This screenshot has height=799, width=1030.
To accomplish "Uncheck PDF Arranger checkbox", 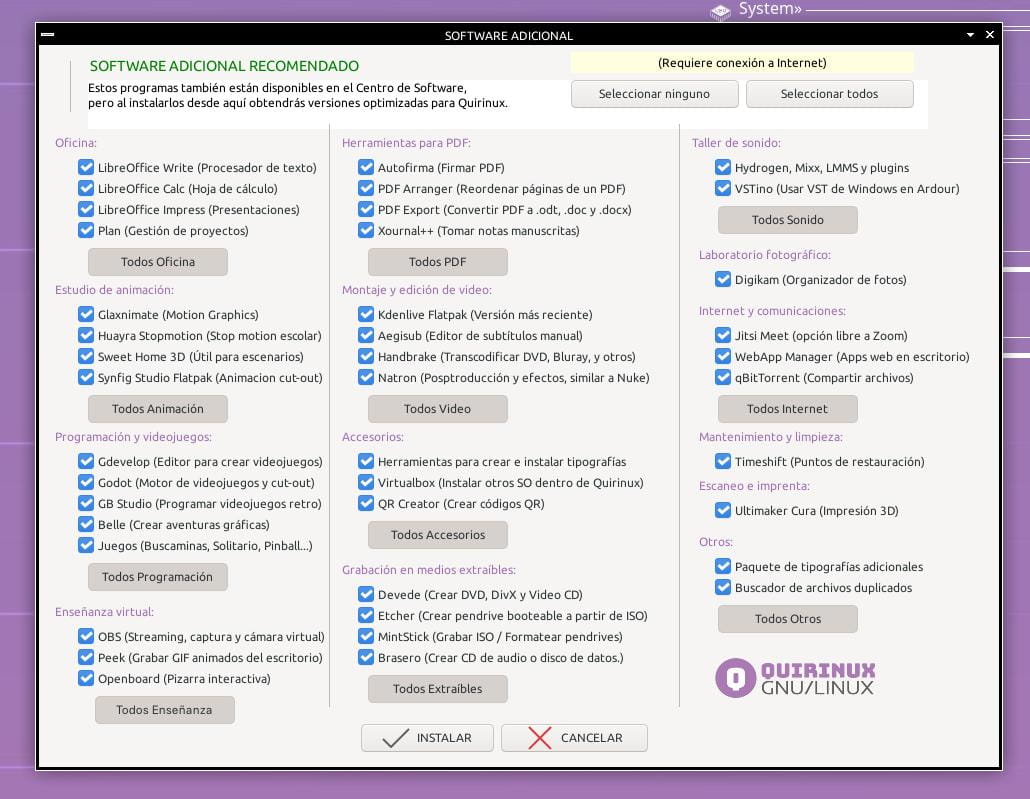I will 366,188.
